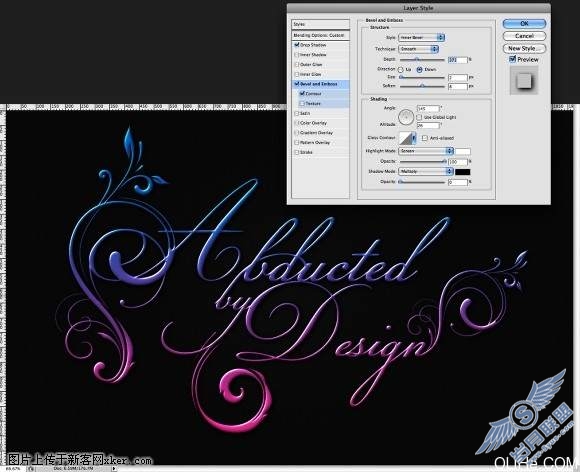
Task: Click the New Style button
Action: coord(524,48)
